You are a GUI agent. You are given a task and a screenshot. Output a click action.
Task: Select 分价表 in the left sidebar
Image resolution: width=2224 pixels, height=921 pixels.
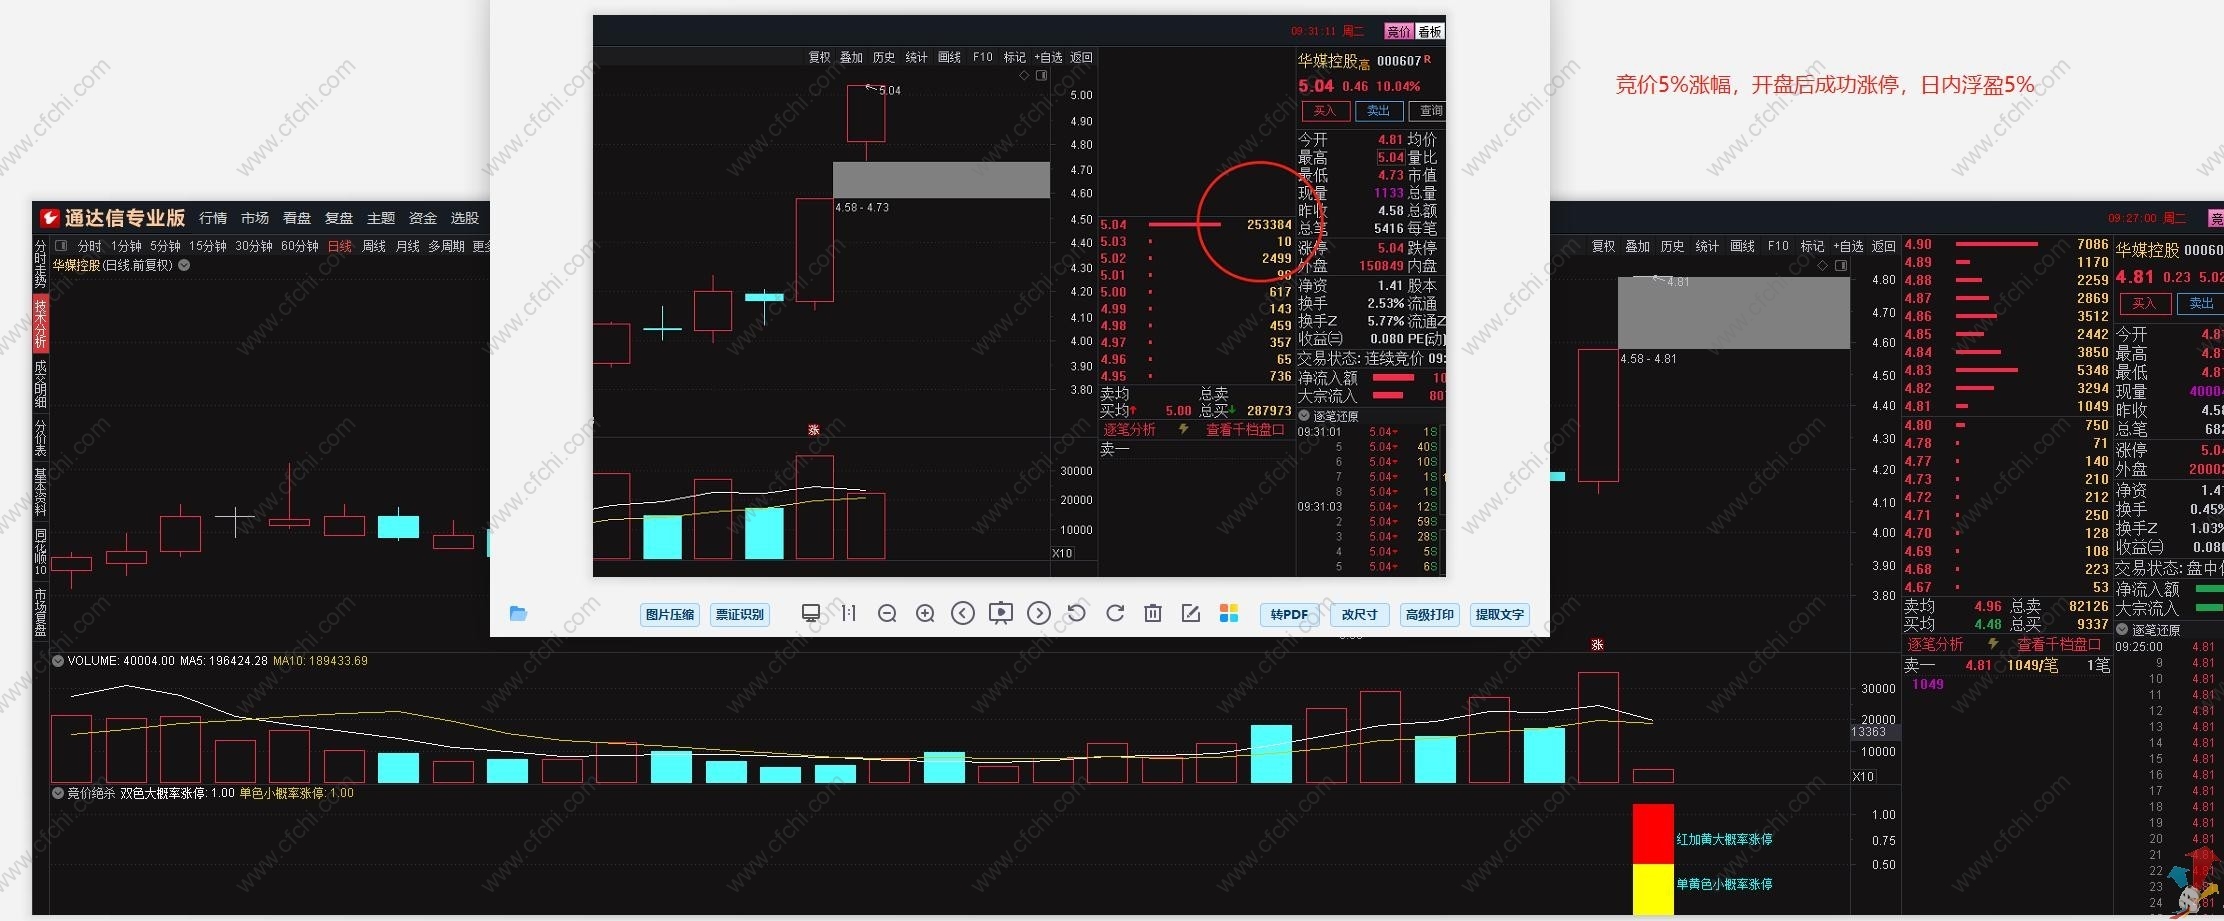pos(40,438)
